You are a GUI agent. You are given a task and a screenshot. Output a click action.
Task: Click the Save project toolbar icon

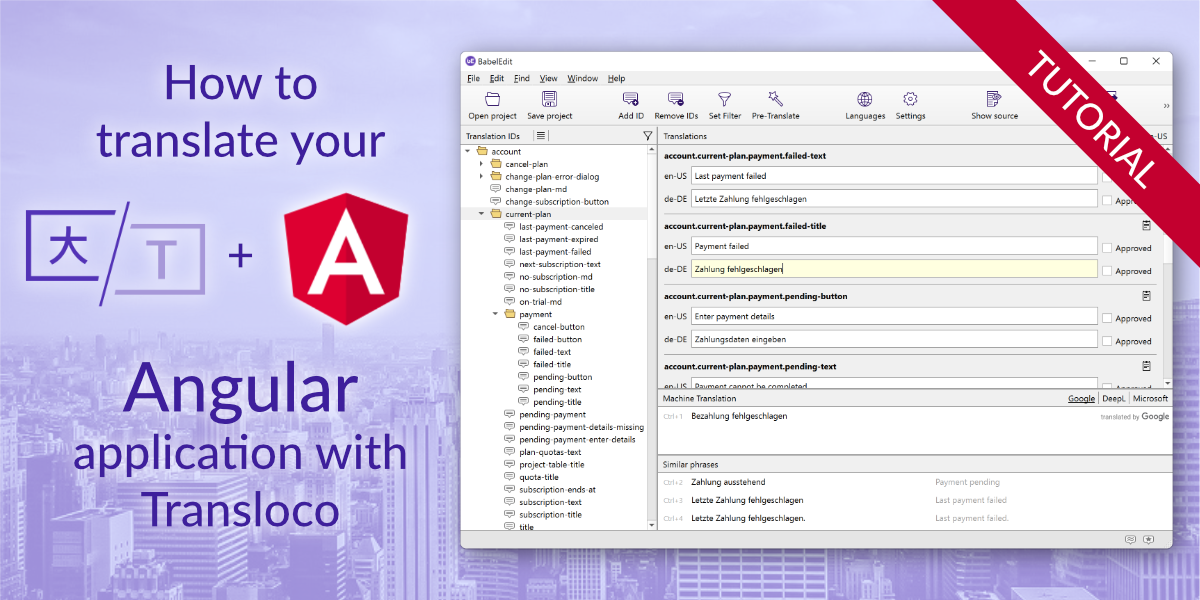[x=549, y=99]
